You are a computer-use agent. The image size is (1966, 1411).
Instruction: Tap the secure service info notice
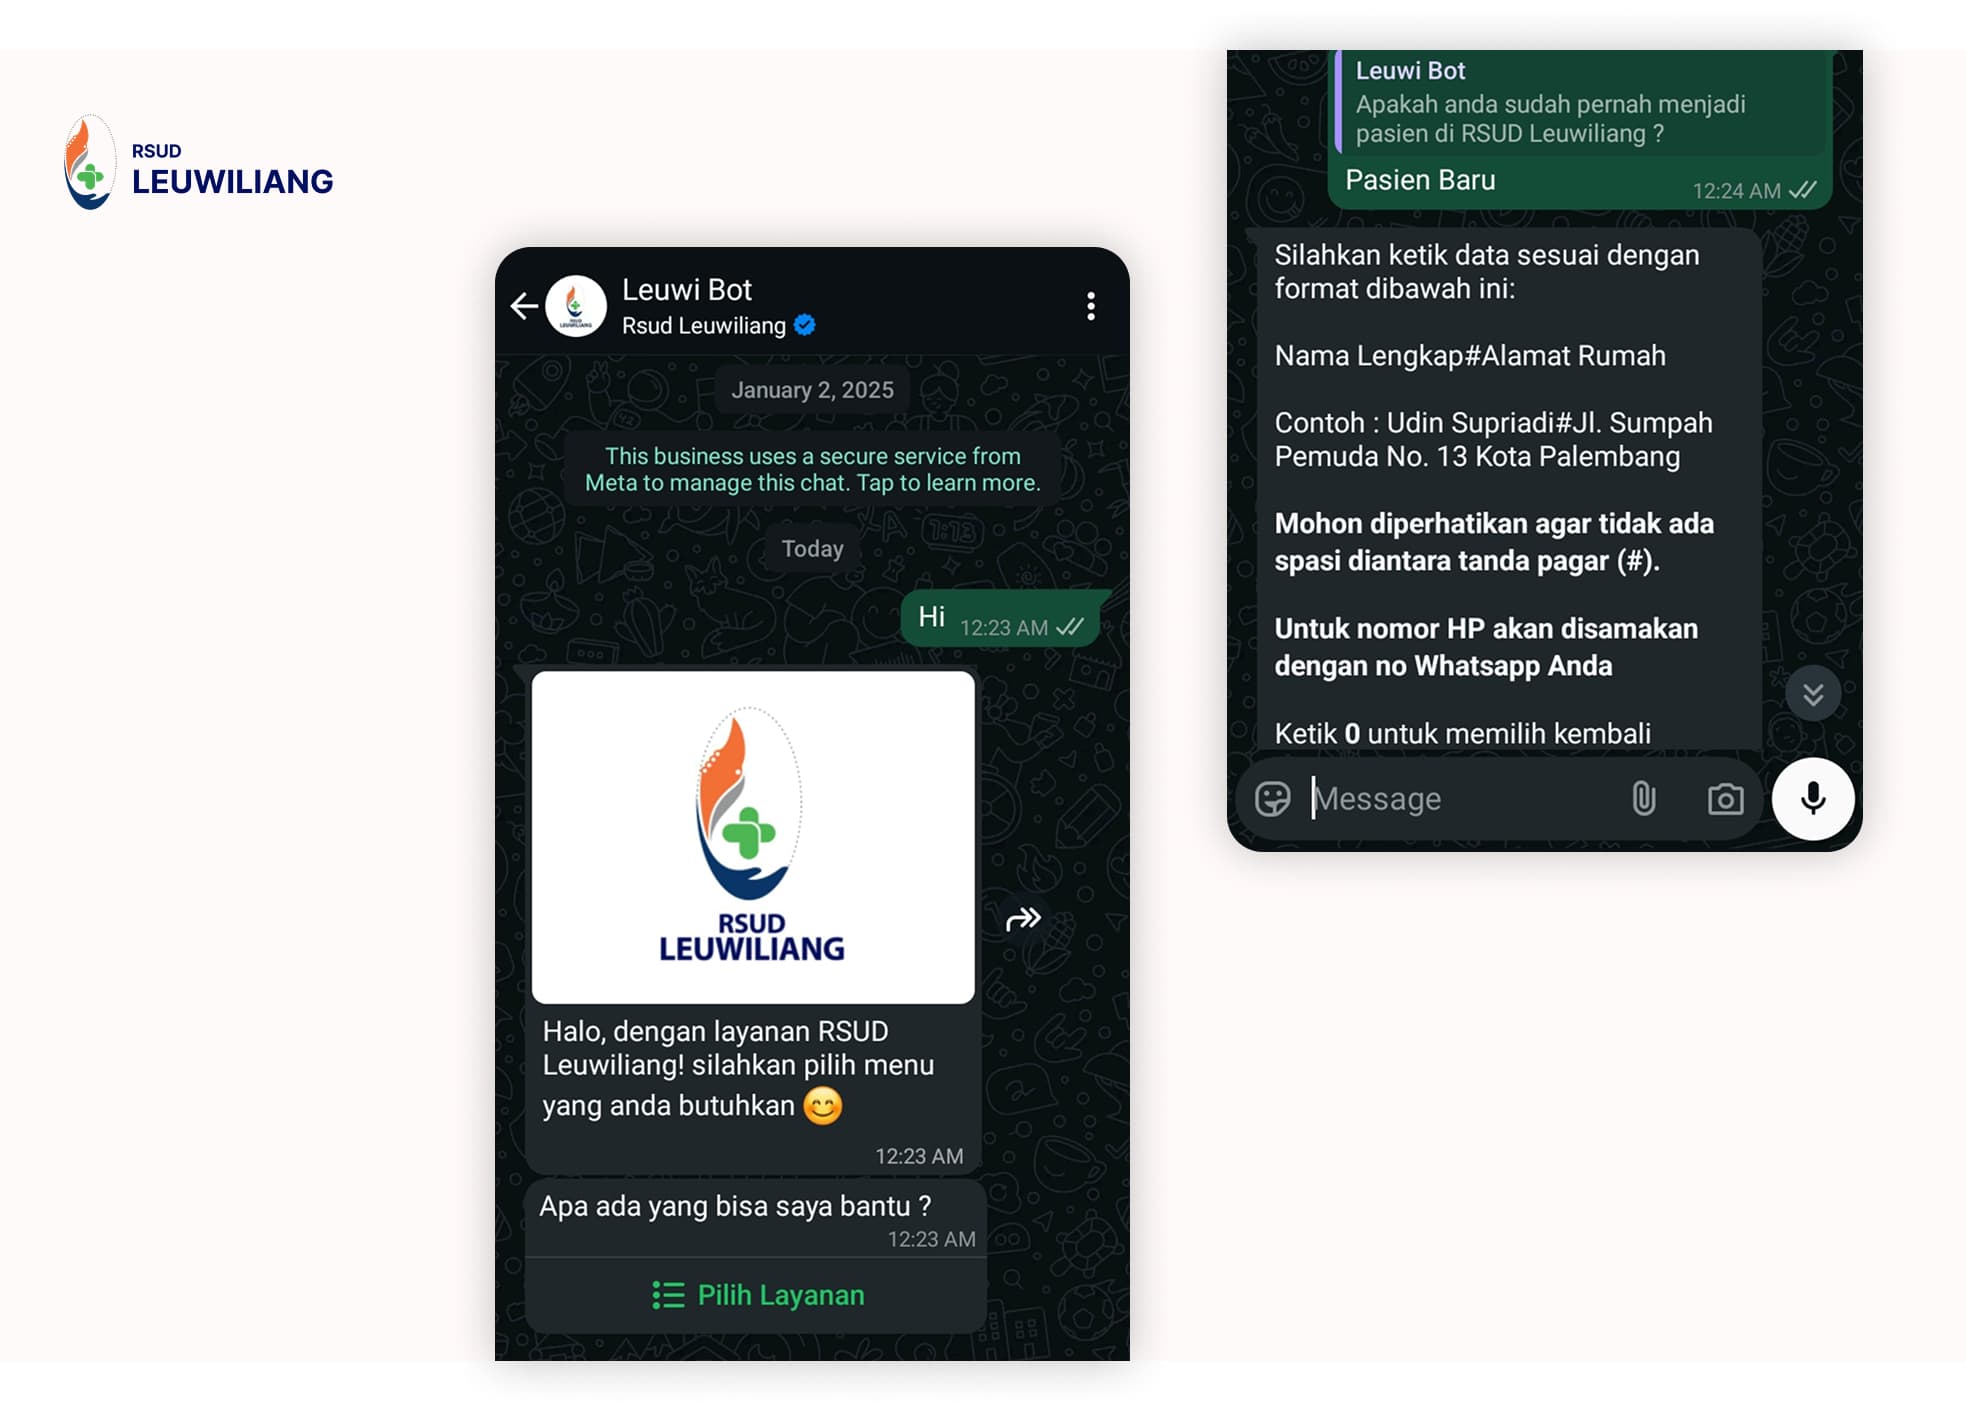(x=812, y=469)
